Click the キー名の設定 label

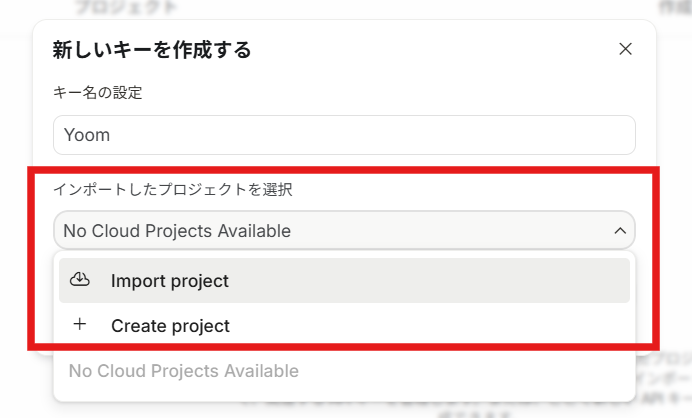coord(97,93)
